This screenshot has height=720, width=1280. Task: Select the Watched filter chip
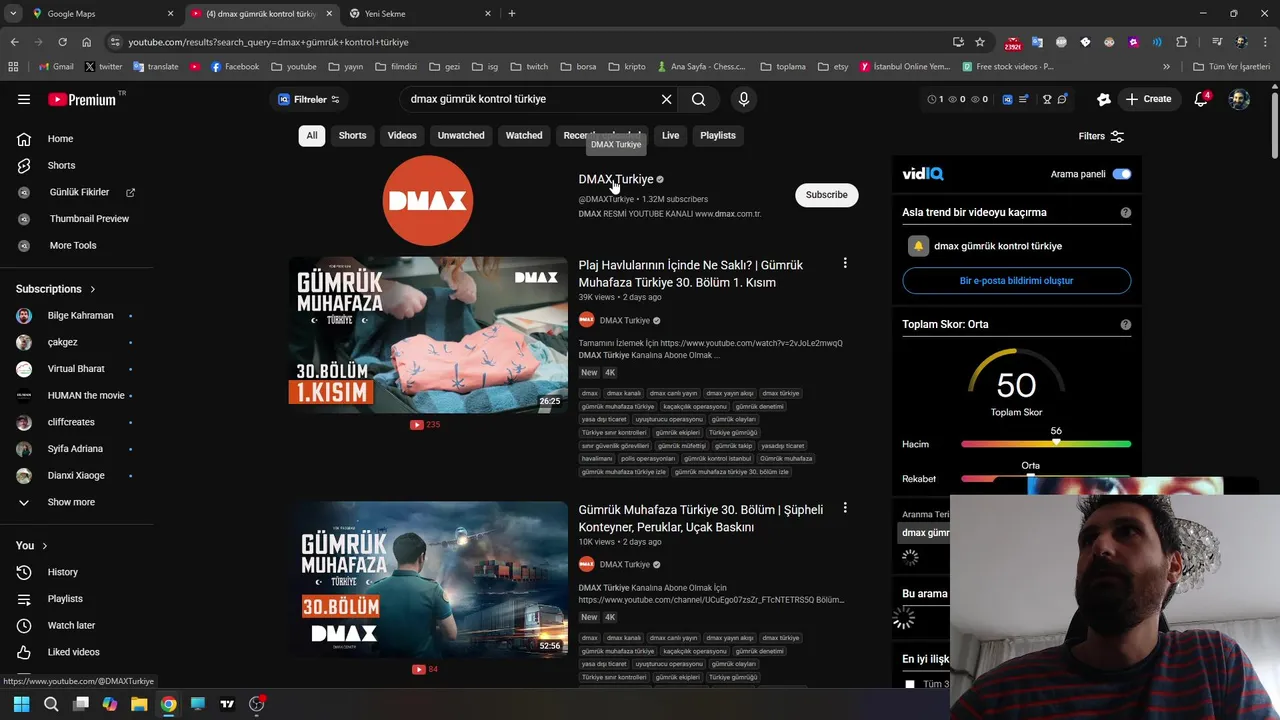click(x=524, y=136)
